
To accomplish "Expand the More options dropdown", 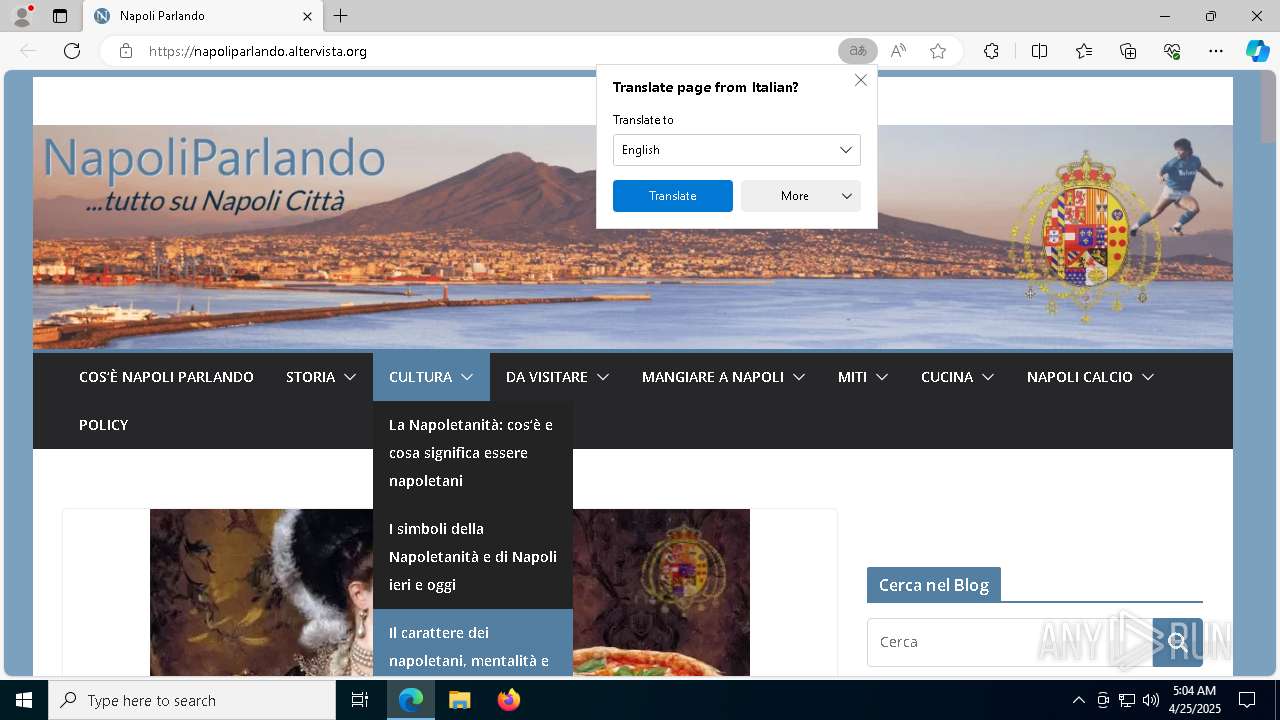I will coord(801,196).
